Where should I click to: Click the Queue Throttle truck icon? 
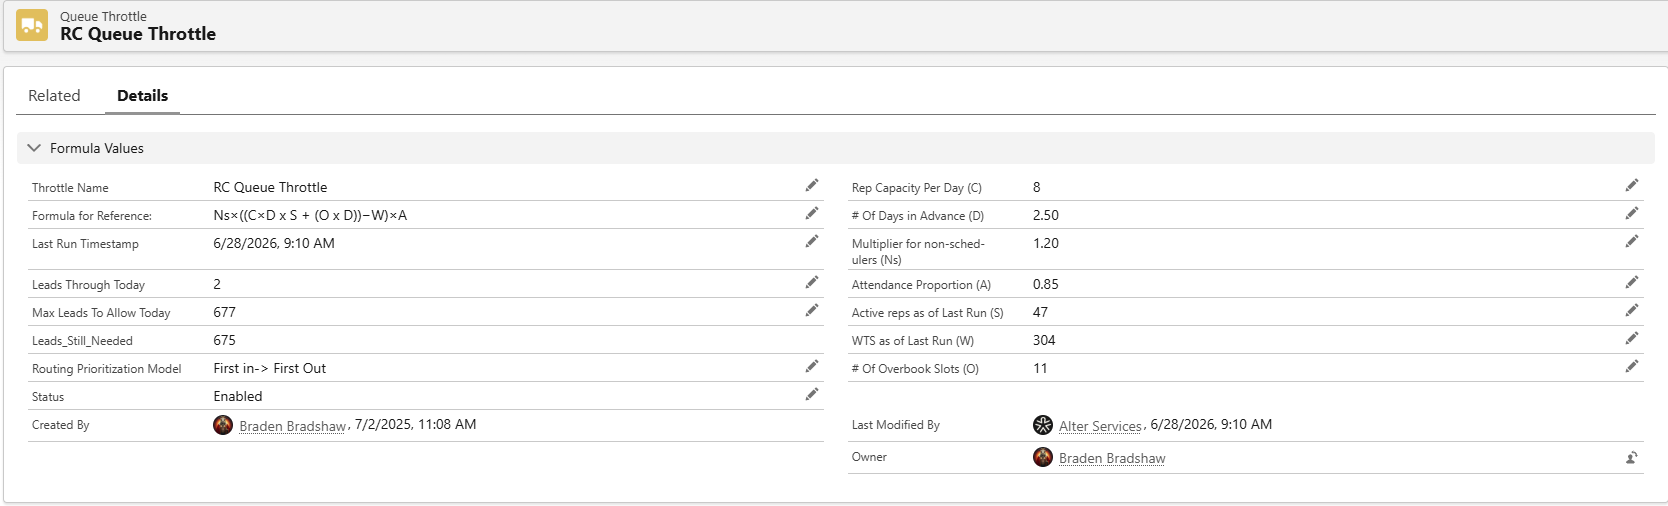(x=32, y=25)
